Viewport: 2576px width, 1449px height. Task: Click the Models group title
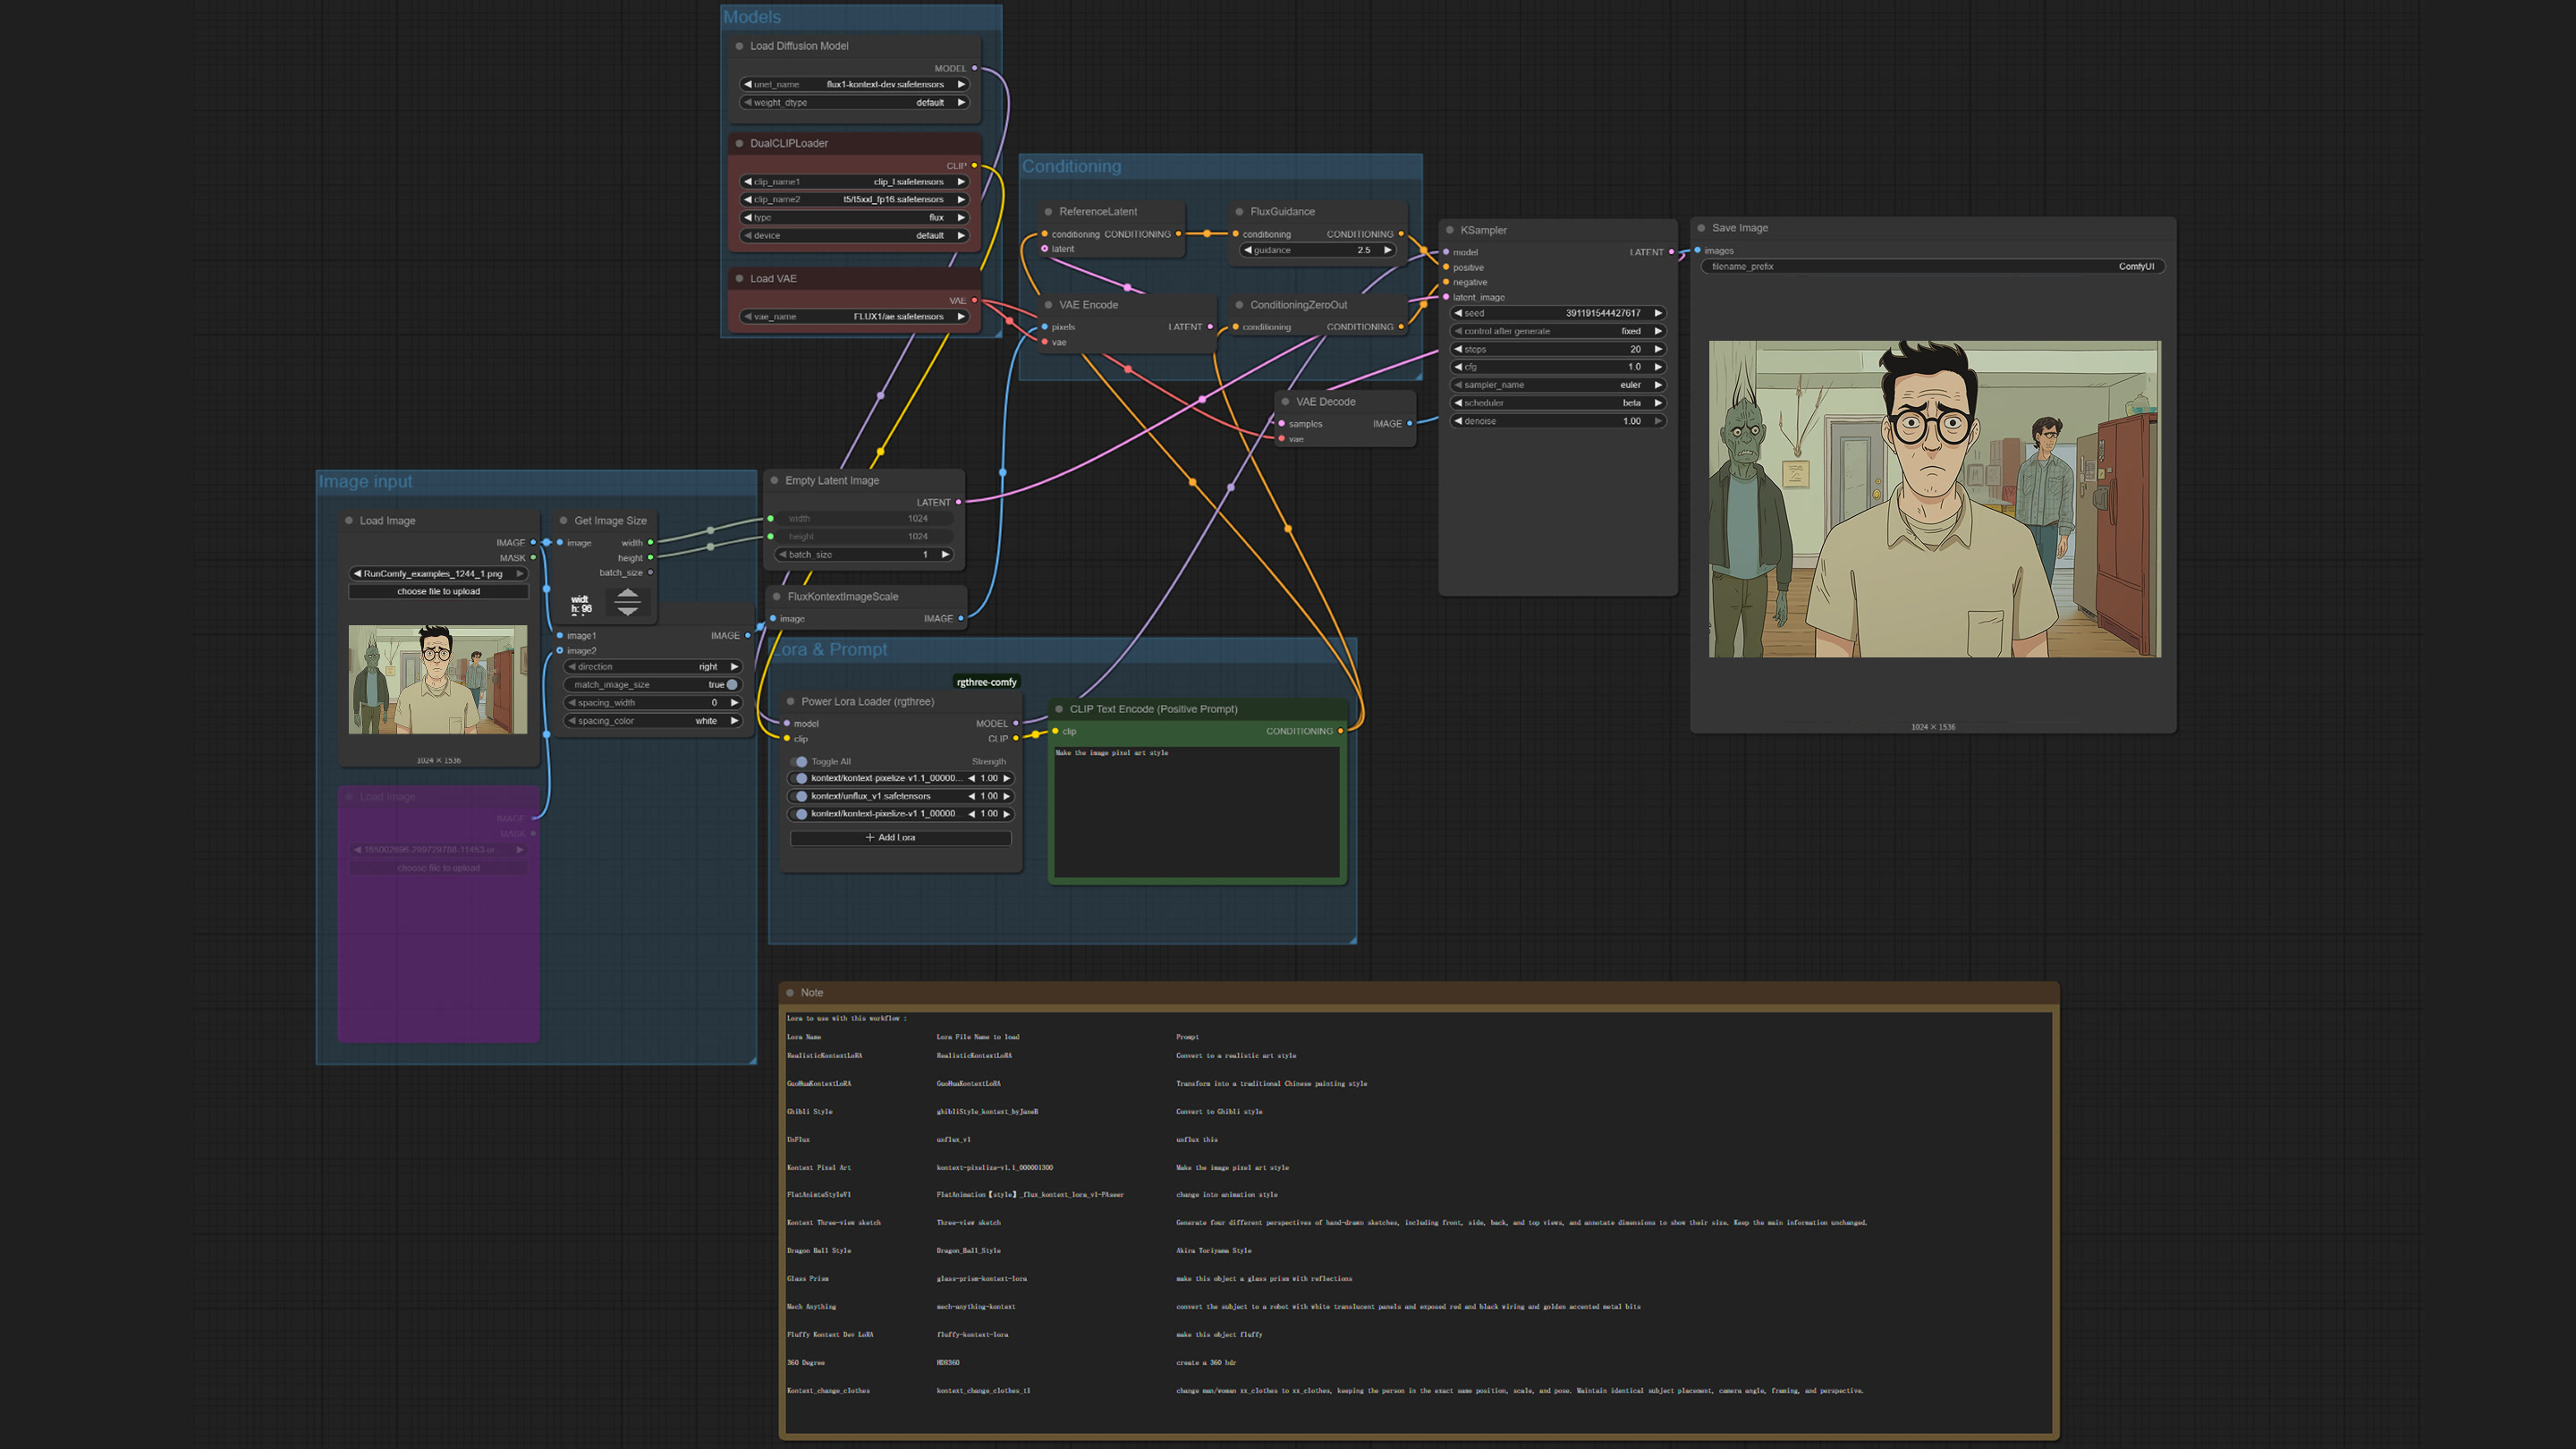752,17
